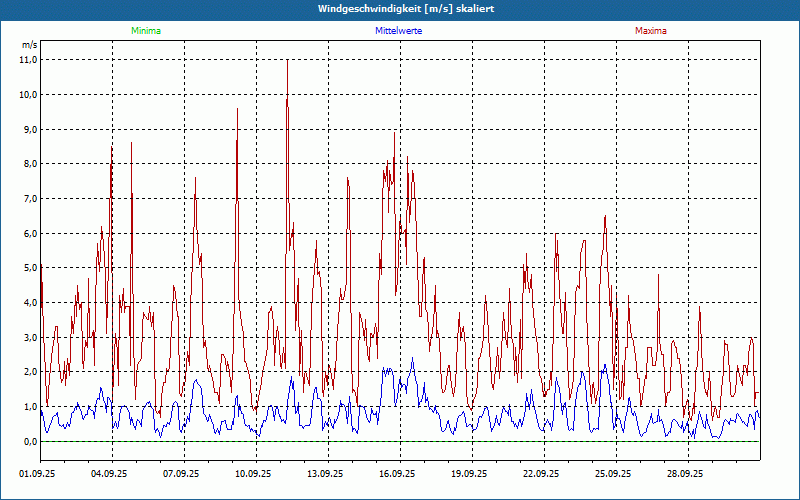Select the 9,0 y-axis value
Viewport: 800px width, 500px height.
(x=32, y=129)
